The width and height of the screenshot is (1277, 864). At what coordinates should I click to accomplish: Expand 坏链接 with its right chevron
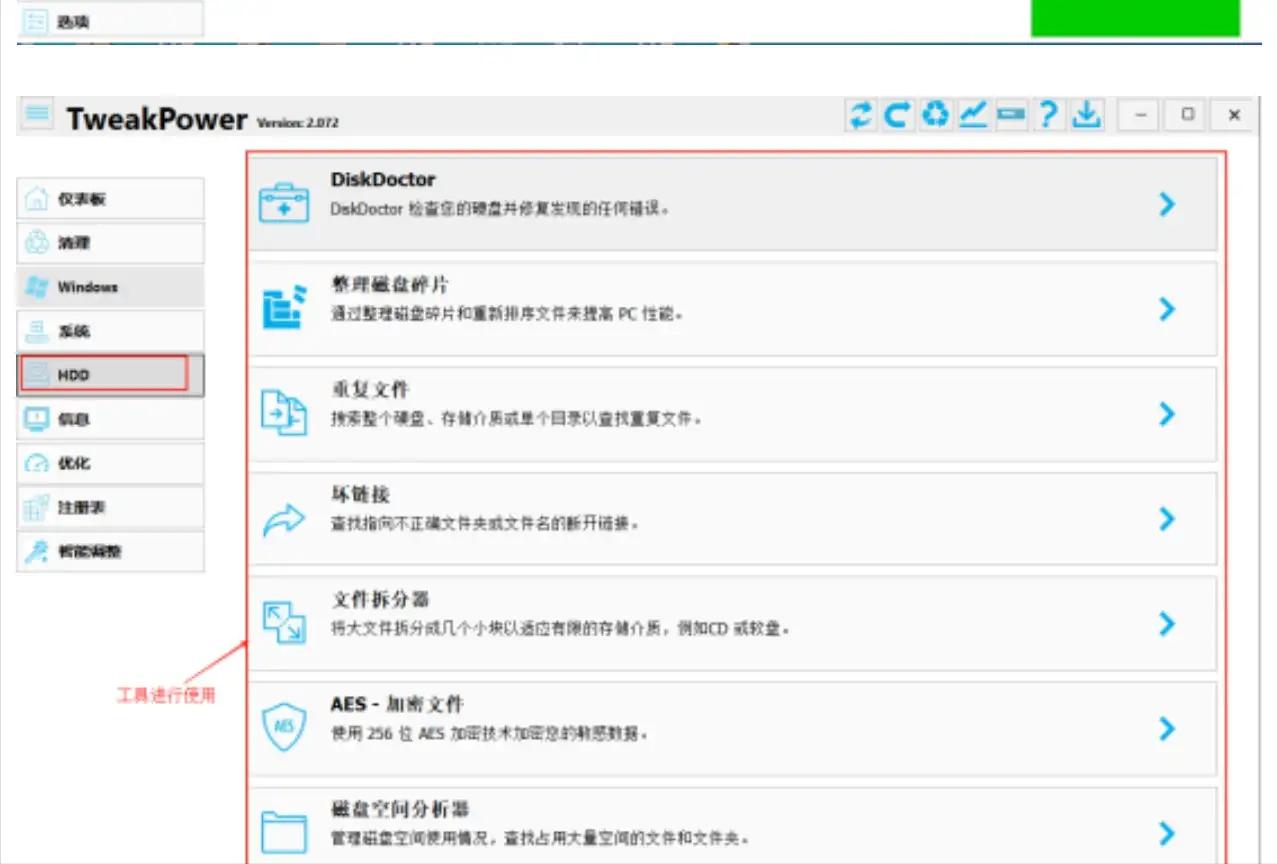pyautogui.click(x=1166, y=519)
